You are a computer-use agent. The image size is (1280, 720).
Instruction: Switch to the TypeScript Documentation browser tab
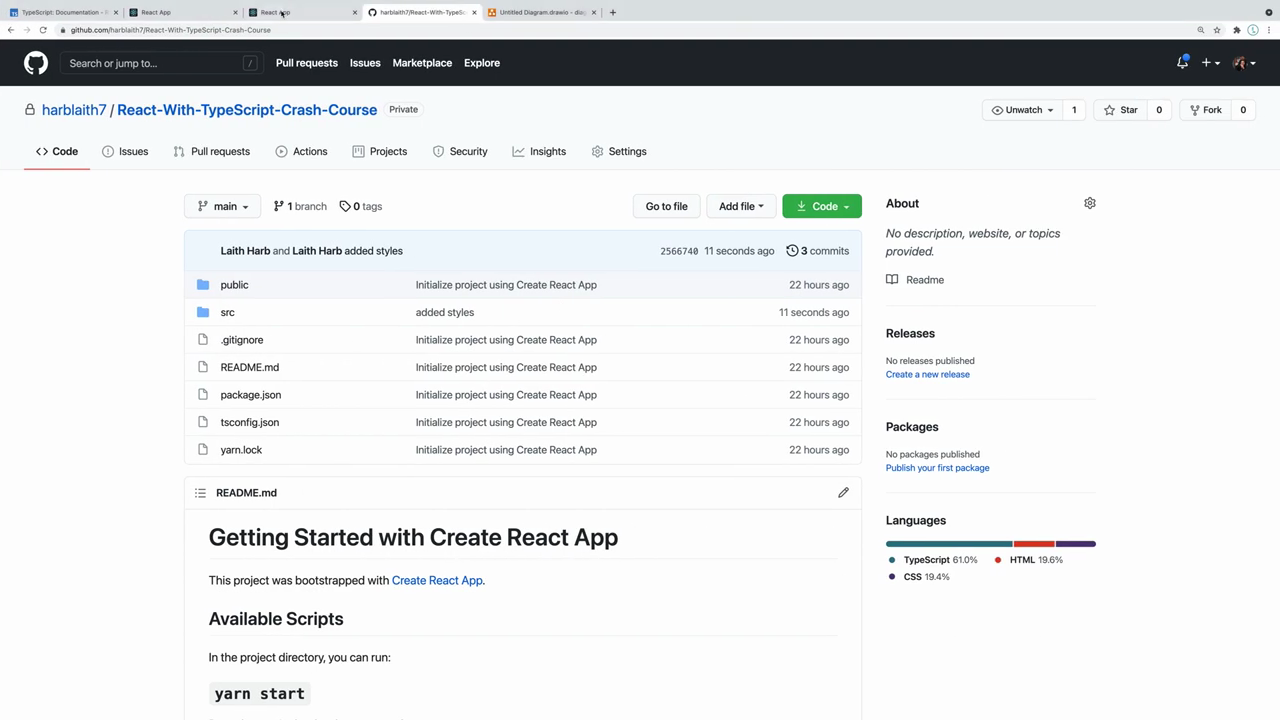click(x=63, y=12)
